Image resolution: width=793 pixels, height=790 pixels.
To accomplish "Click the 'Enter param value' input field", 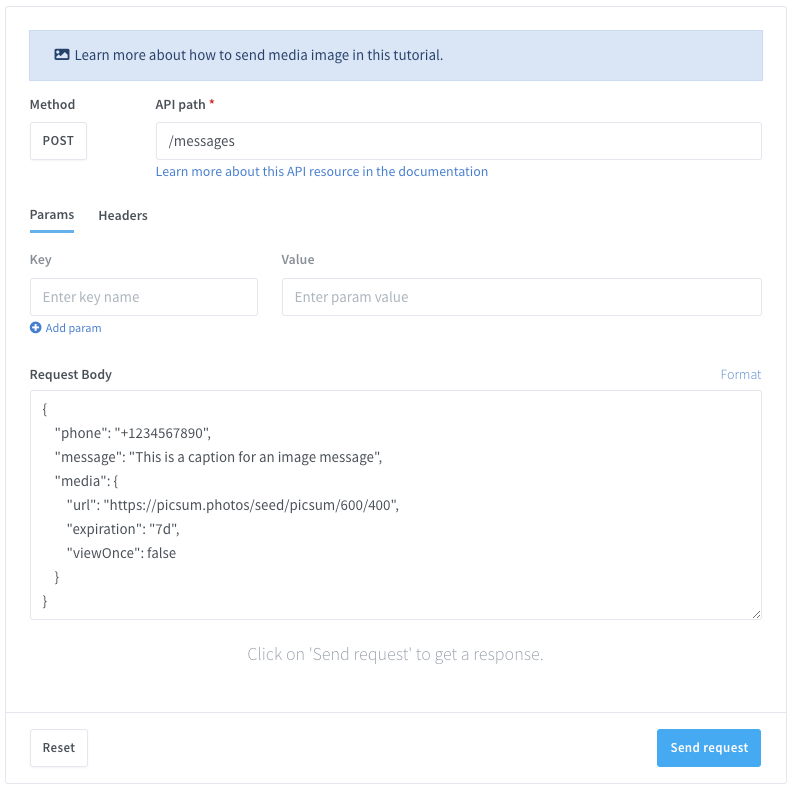I will click(521, 297).
